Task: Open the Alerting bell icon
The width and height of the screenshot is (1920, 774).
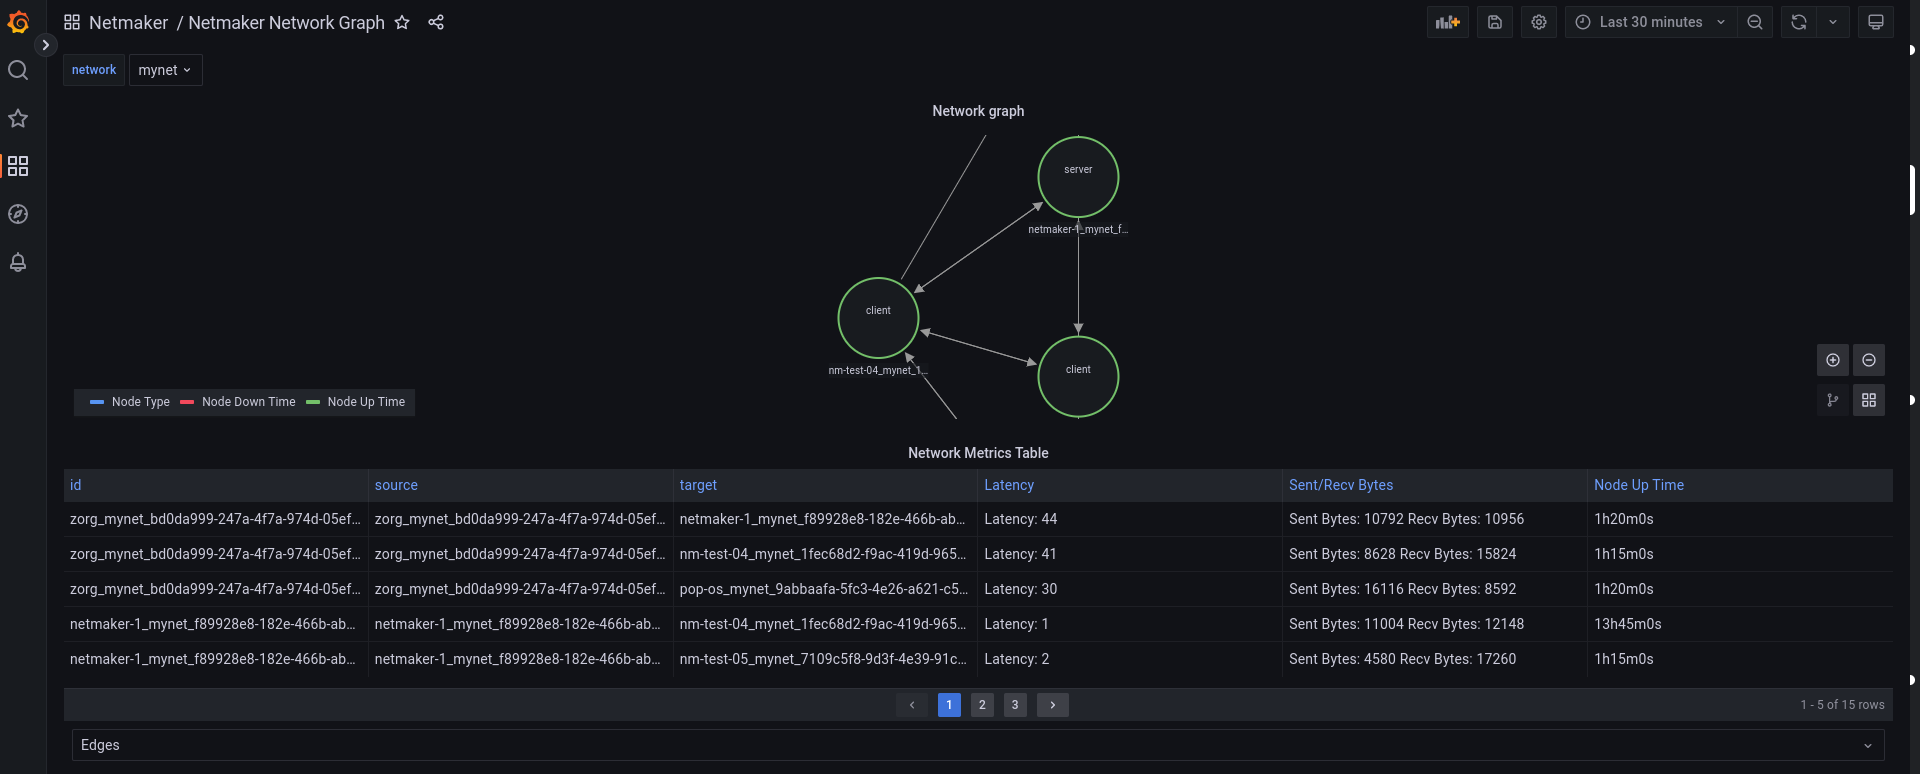Action: (18, 262)
